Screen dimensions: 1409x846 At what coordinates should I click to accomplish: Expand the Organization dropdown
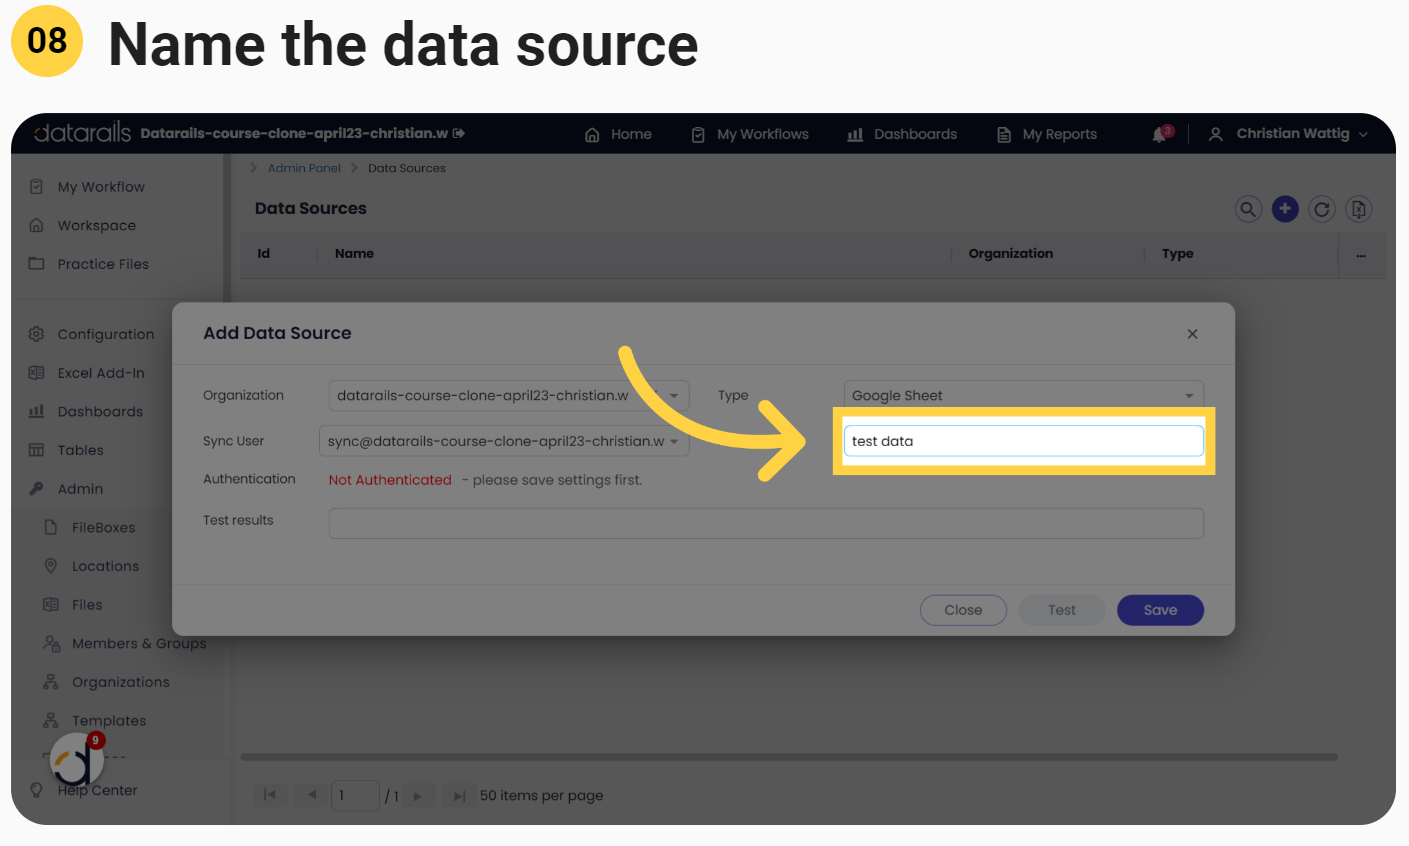[508, 396]
